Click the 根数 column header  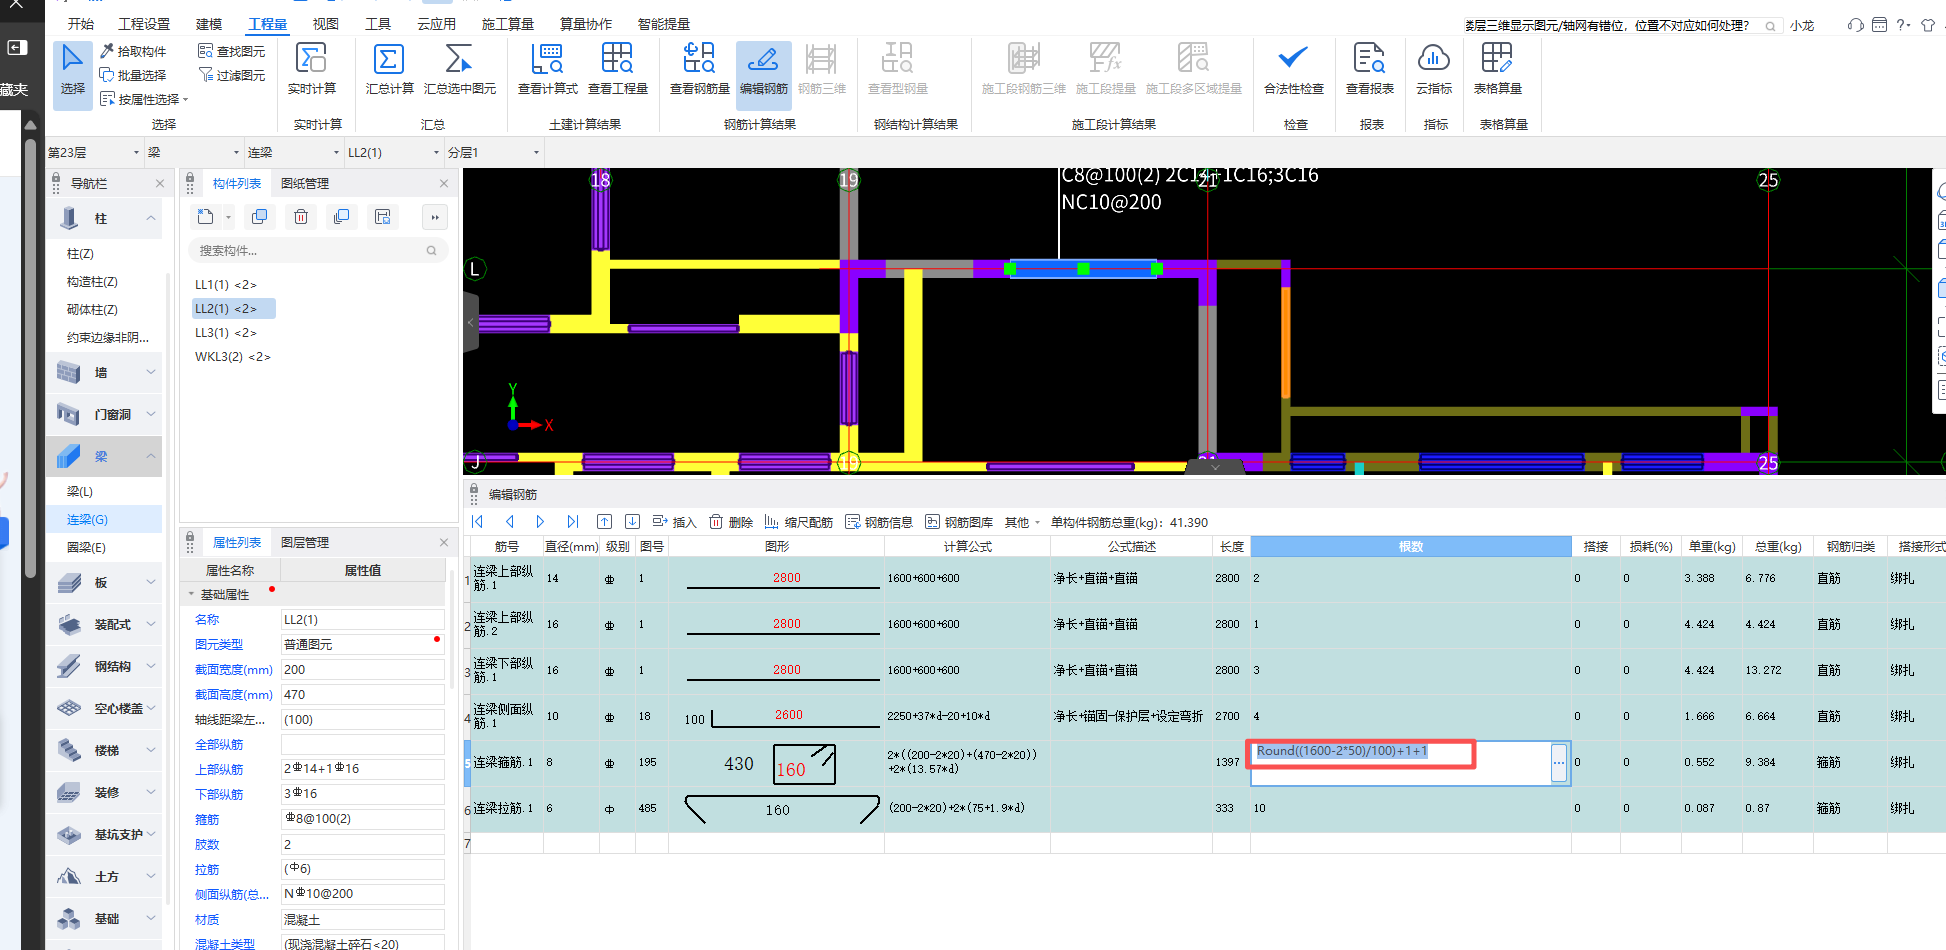[1410, 546]
